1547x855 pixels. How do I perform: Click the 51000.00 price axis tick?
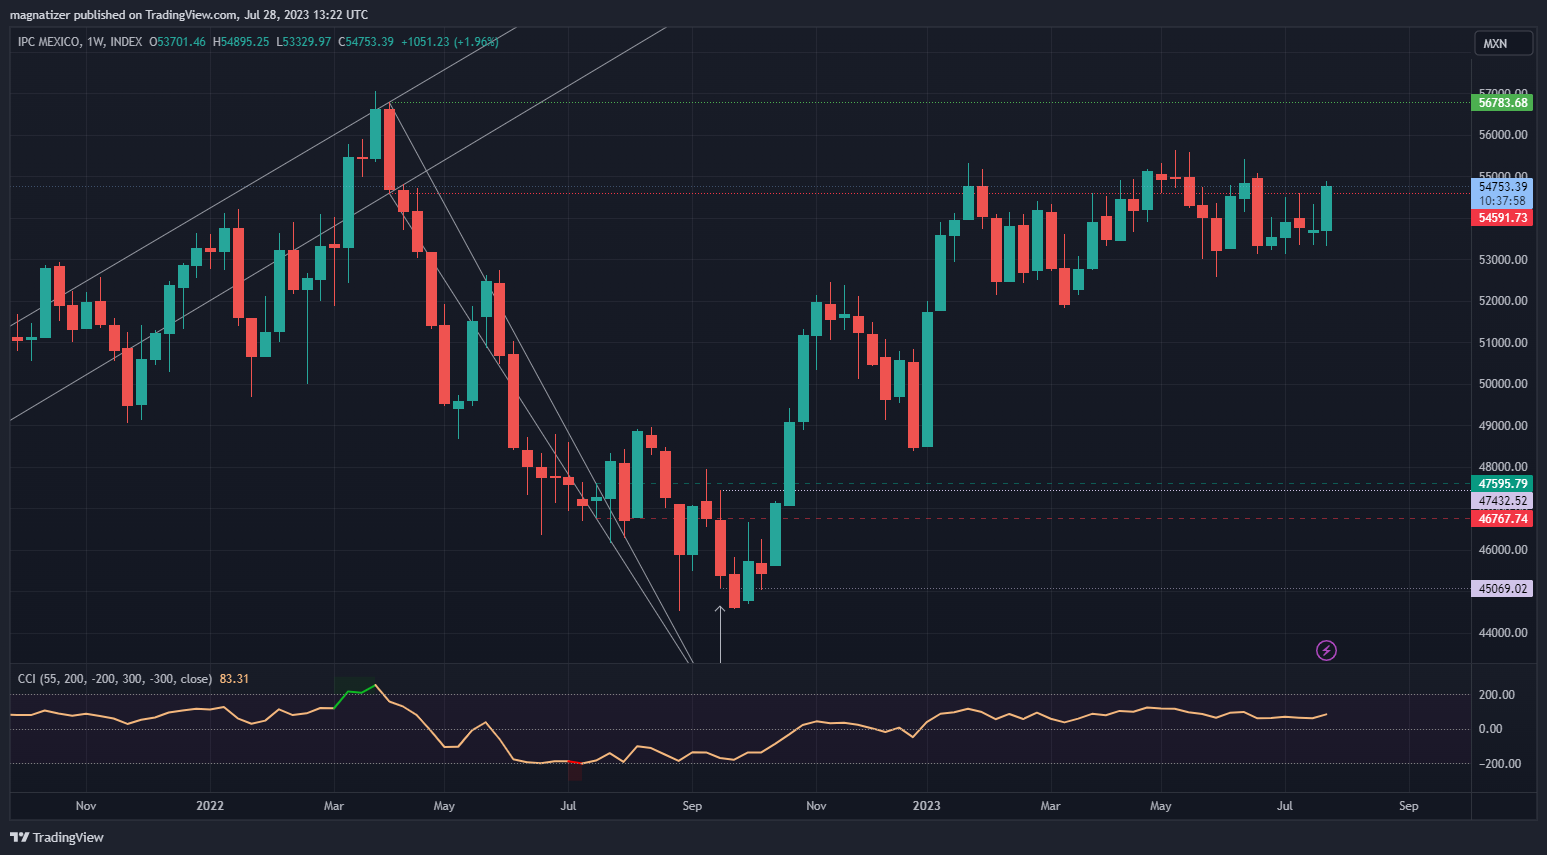click(x=1503, y=343)
